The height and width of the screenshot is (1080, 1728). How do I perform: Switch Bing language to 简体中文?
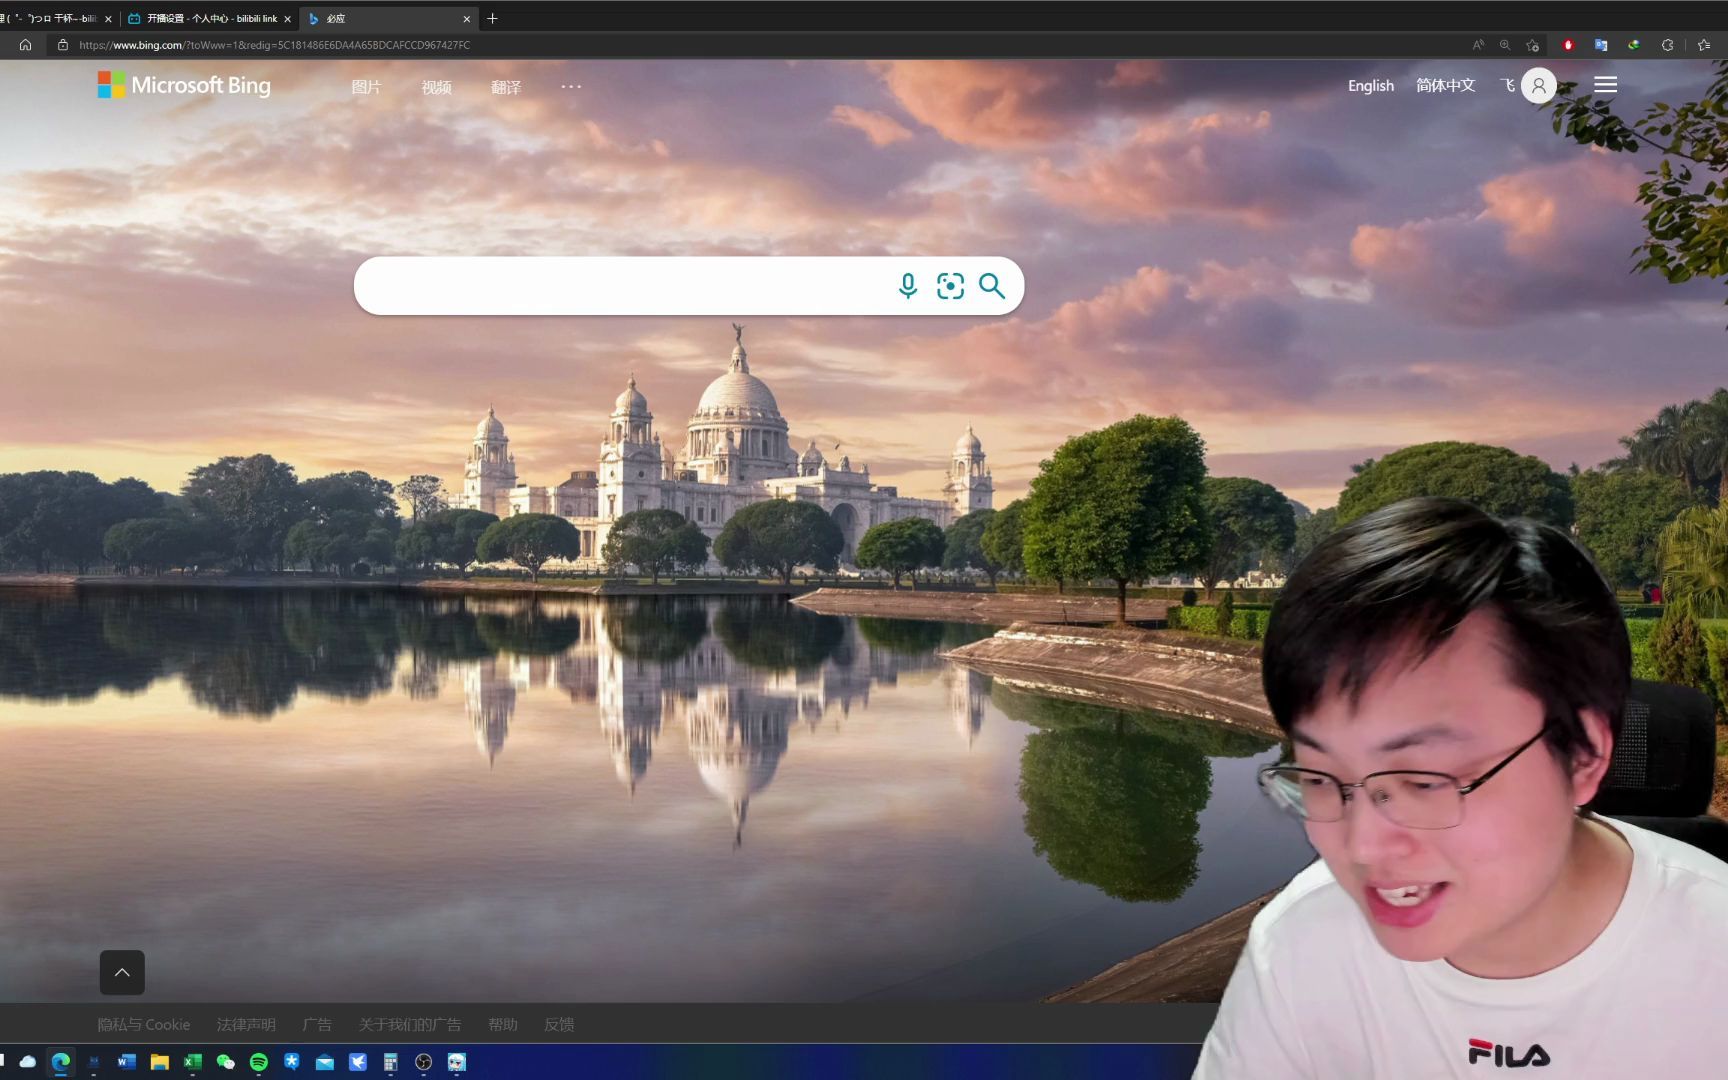[1445, 86]
